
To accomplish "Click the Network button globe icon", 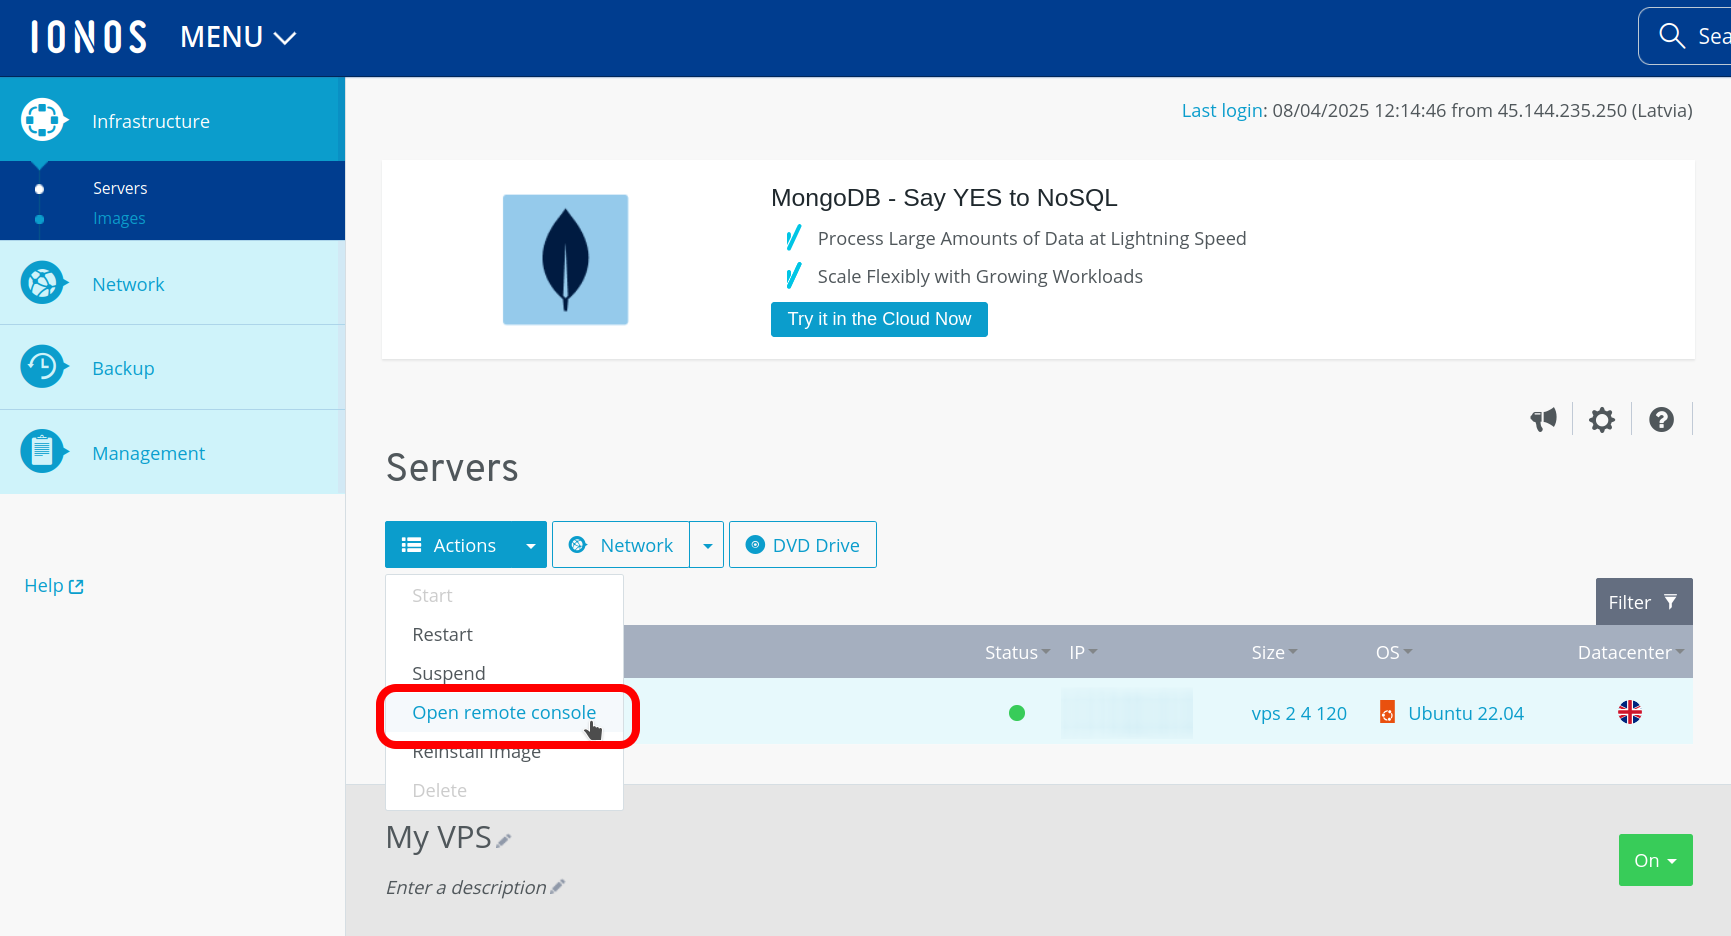I will pyautogui.click(x=577, y=544).
